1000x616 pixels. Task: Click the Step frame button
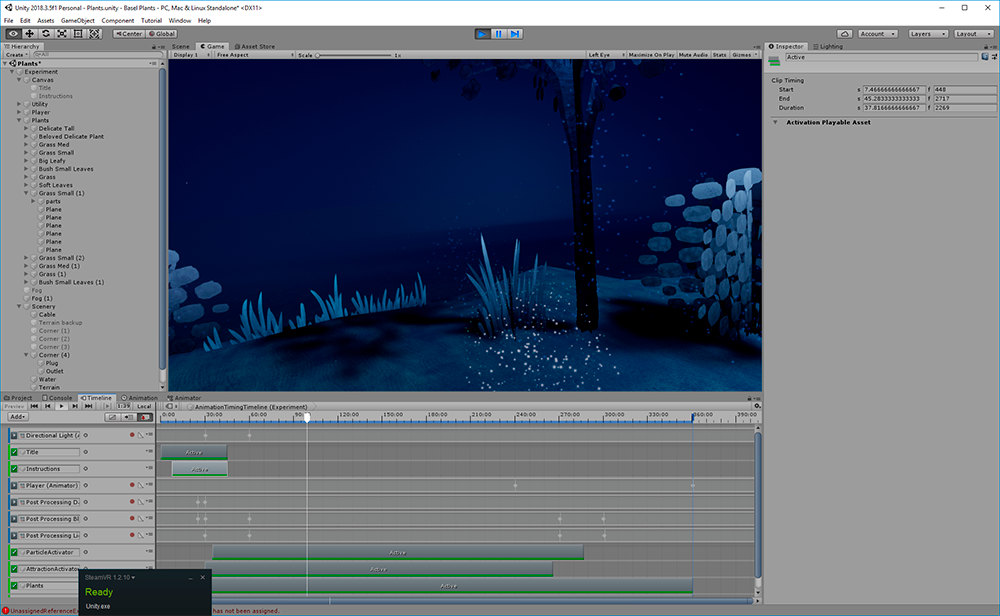[515, 34]
